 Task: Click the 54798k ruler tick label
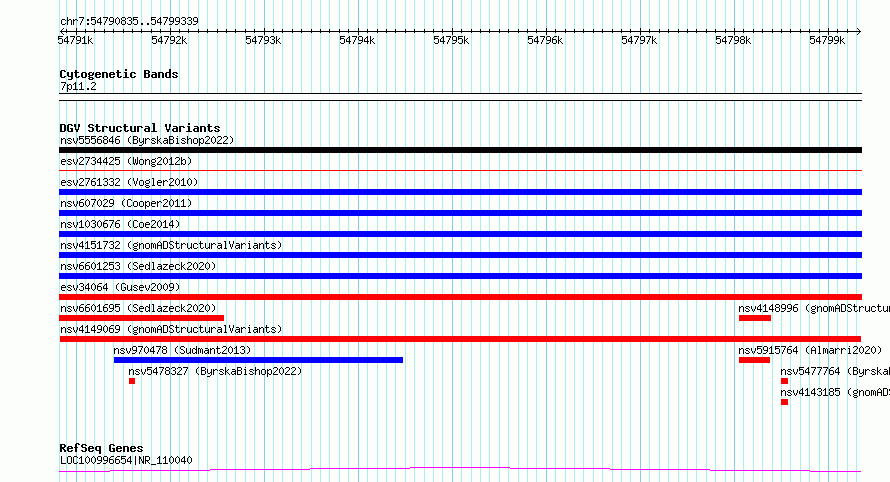(733, 40)
